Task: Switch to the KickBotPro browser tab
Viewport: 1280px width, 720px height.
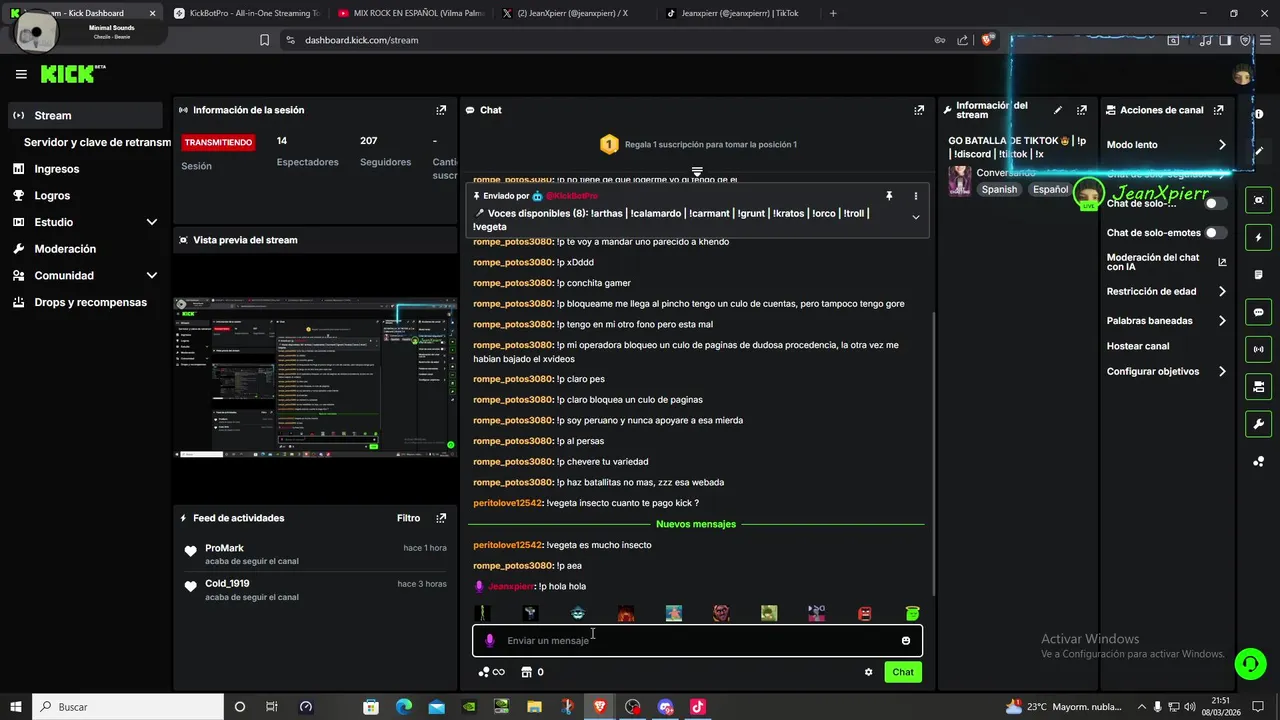Action: pyautogui.click(x=245, y=13)
